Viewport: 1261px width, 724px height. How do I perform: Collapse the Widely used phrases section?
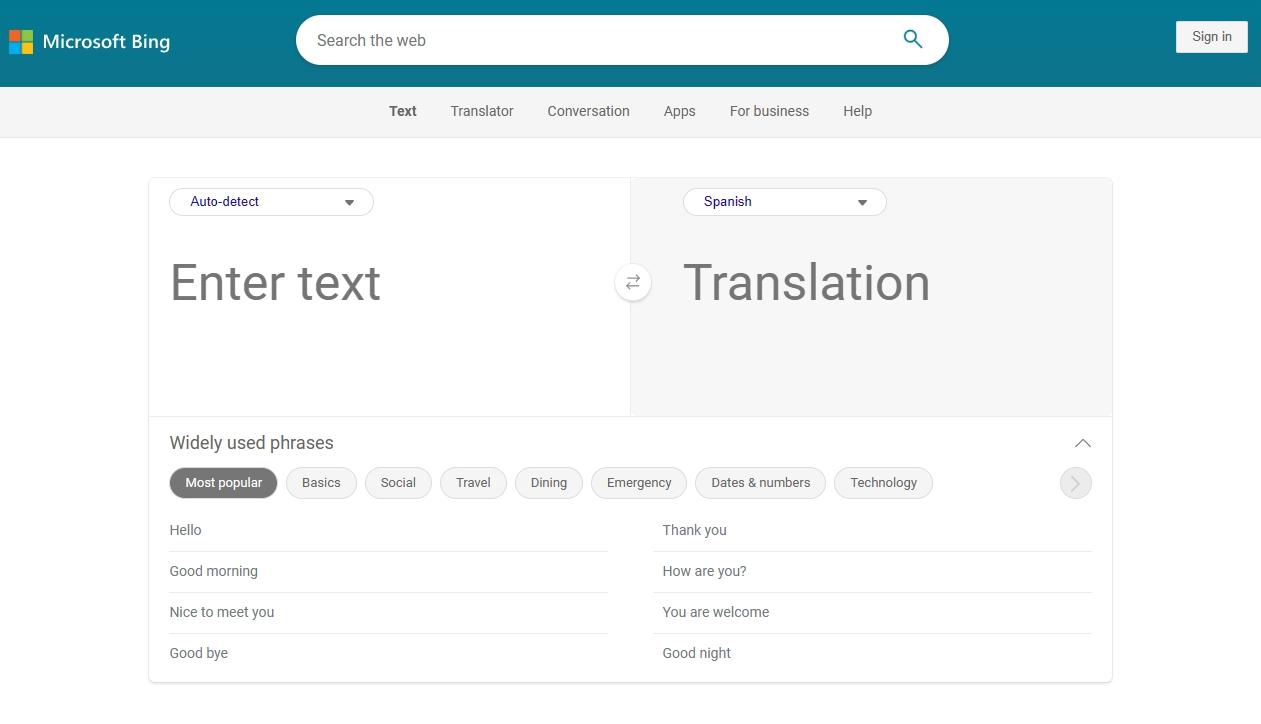(x=1082, y=443)
